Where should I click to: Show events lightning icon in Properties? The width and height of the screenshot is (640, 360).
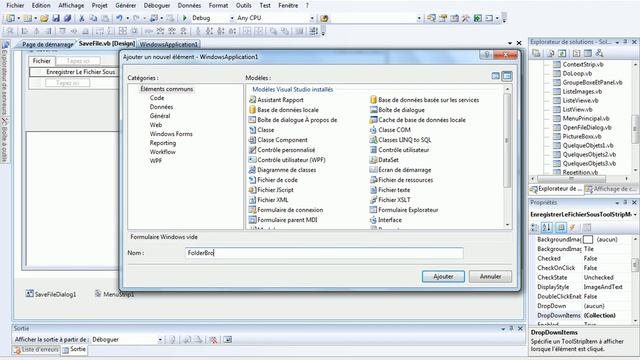point(573,228)
